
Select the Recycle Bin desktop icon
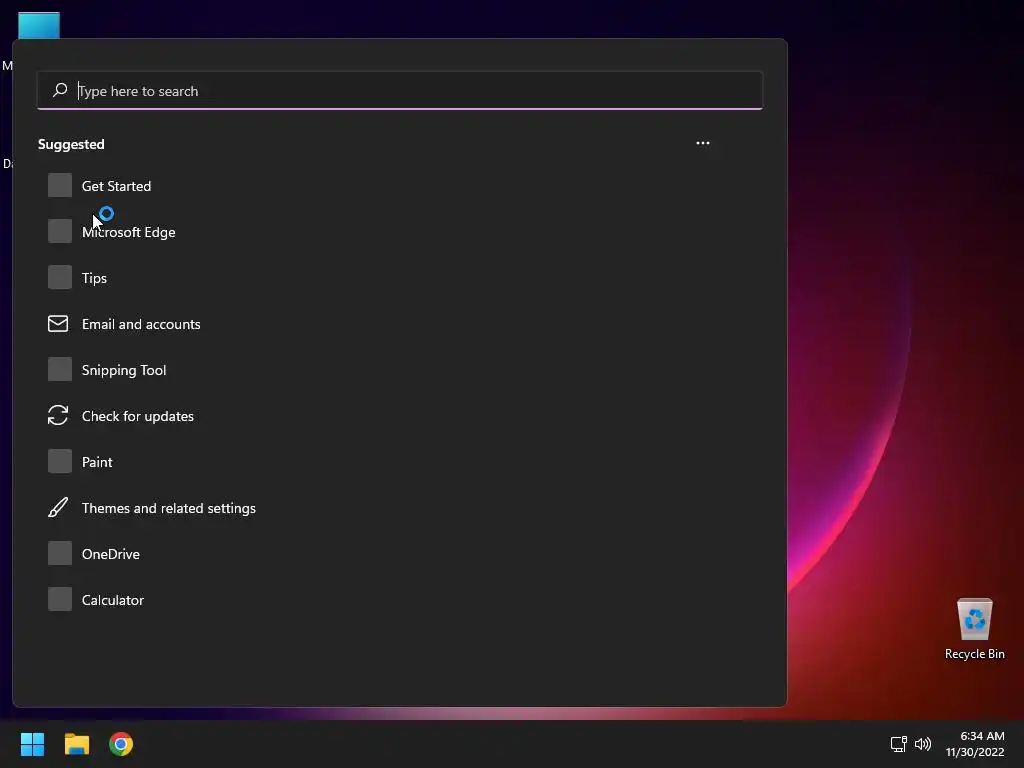[974, 620]
